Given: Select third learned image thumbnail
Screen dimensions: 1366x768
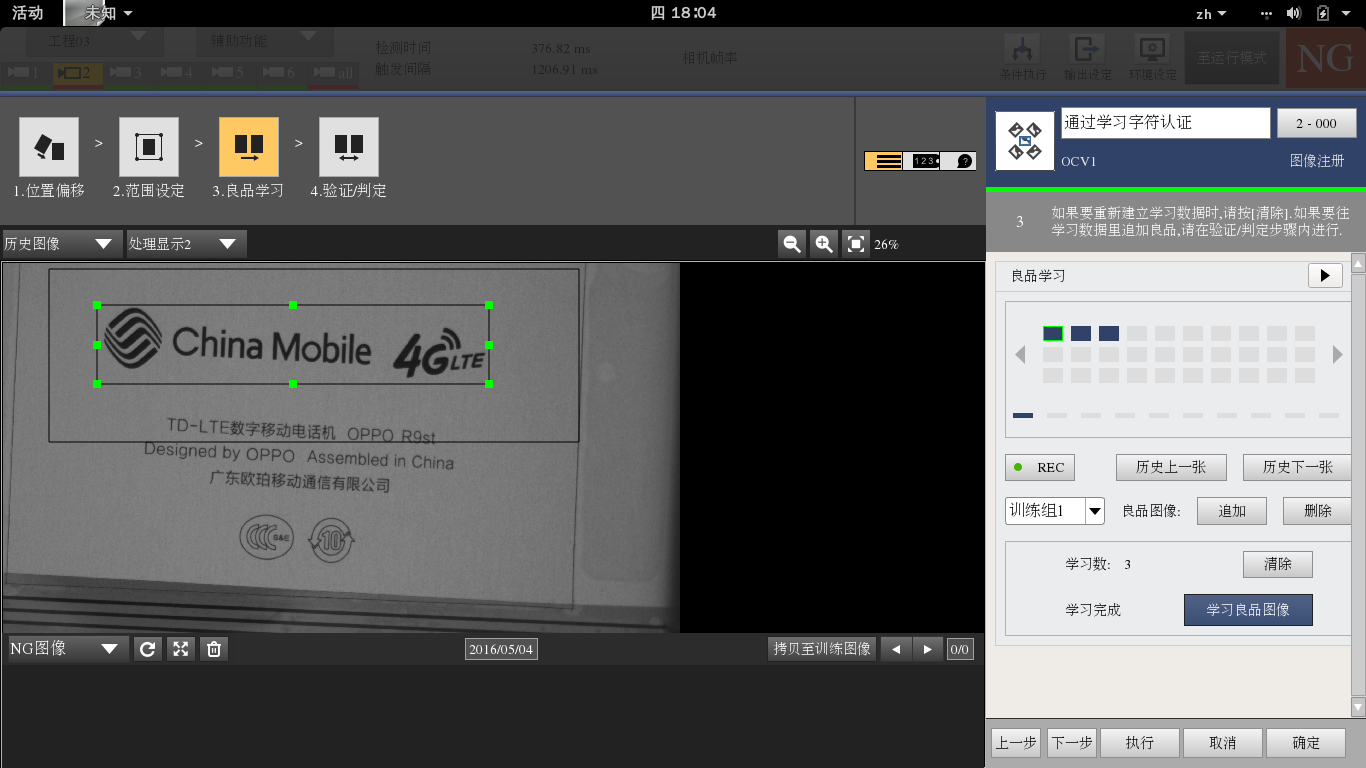Looking at the screenshot, I should tap(1109, 334).
